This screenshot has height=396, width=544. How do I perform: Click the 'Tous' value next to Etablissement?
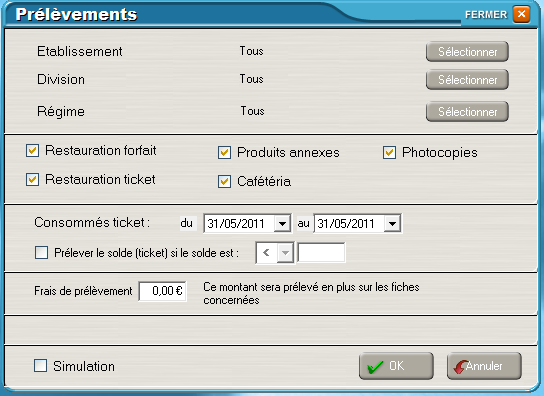tap(252, 51)
